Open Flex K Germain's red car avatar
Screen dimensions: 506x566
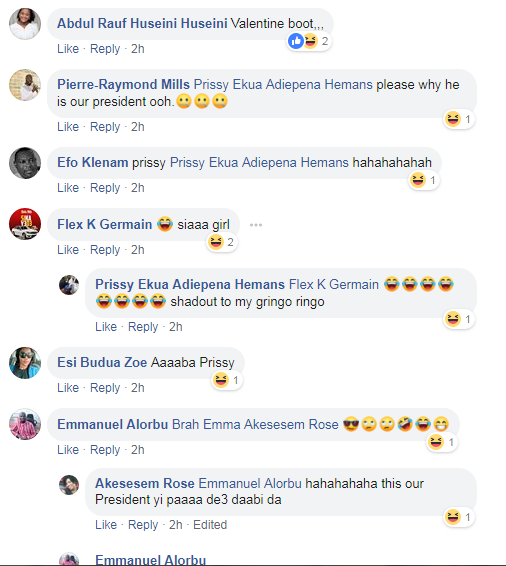click(x=25, y=224)
